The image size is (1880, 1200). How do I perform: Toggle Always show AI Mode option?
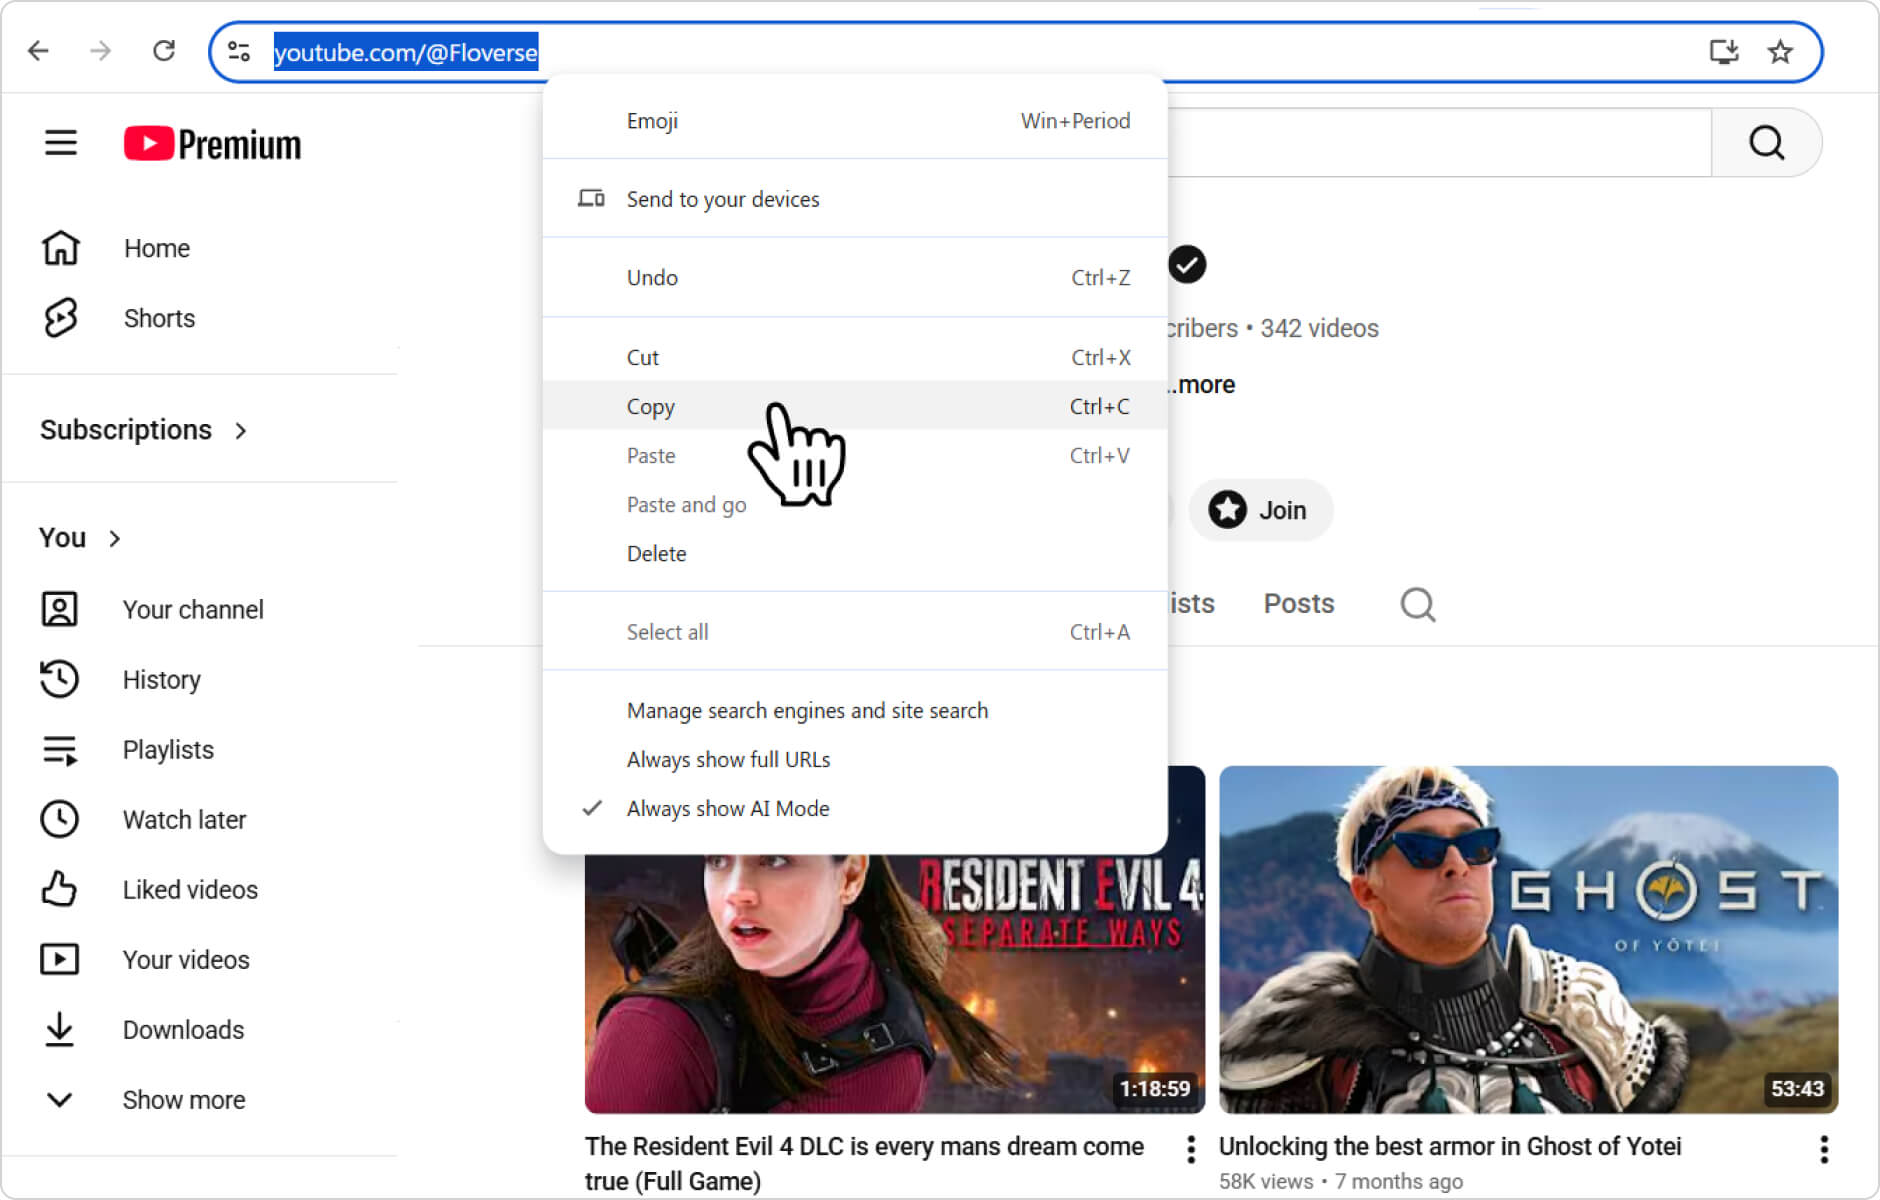tap(855, 808)
